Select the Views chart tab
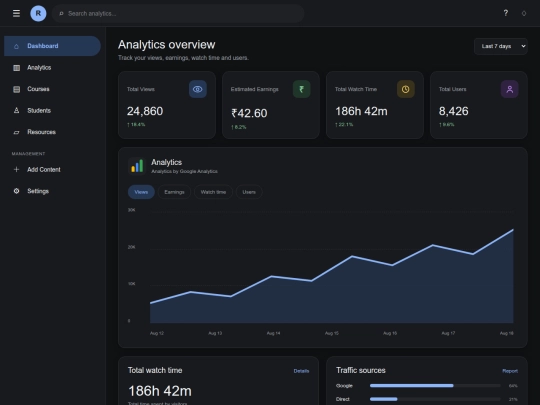This screenshot has width=540, height=405. (141, 192)
